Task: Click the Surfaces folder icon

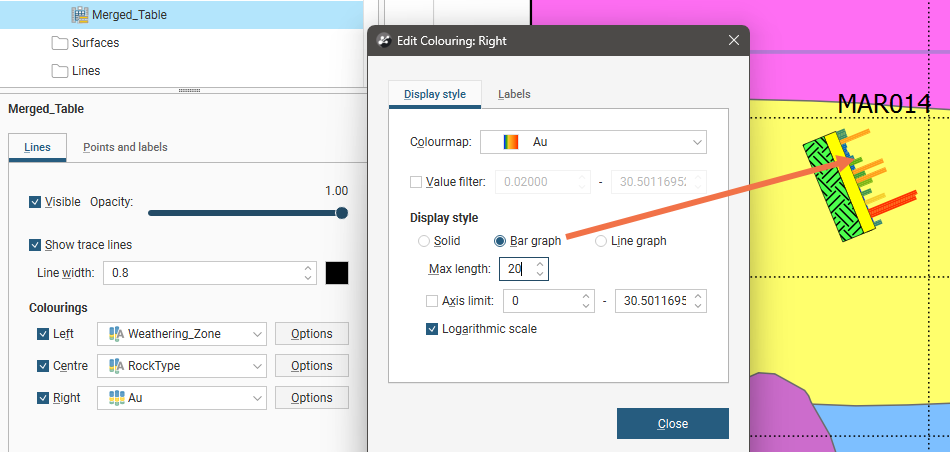Action: point(60,43)
